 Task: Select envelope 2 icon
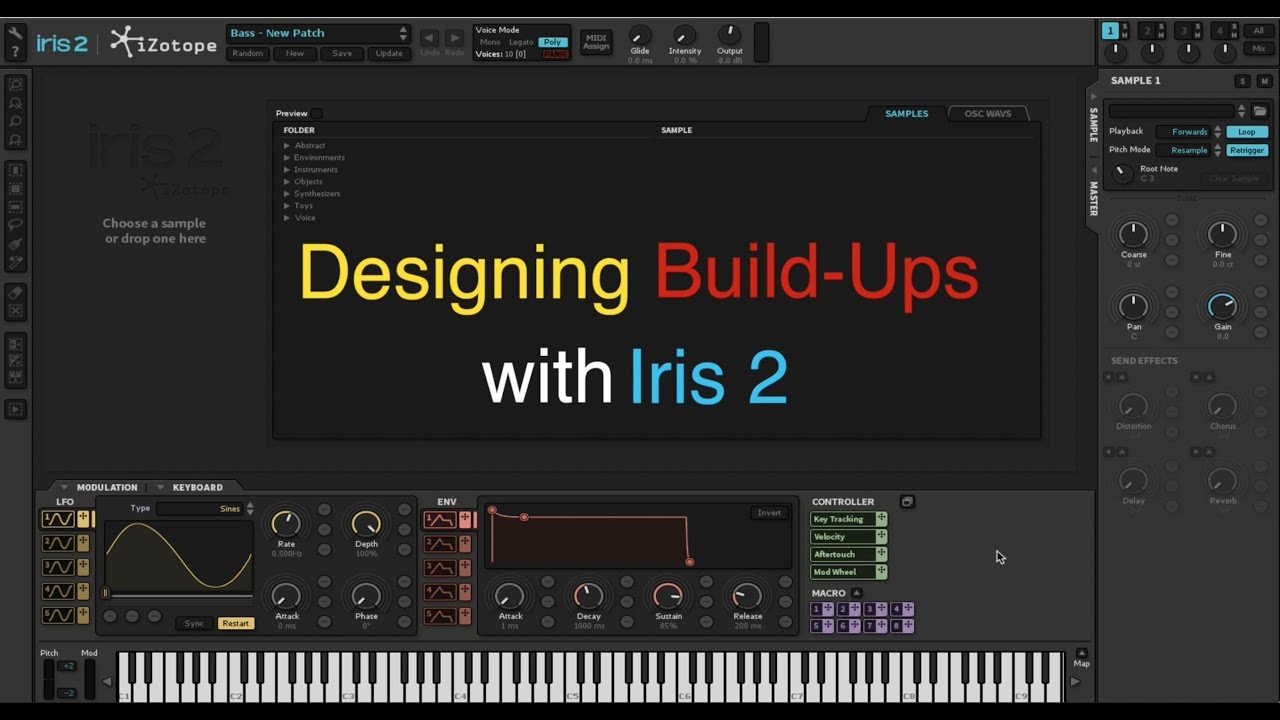pos(440,544)
